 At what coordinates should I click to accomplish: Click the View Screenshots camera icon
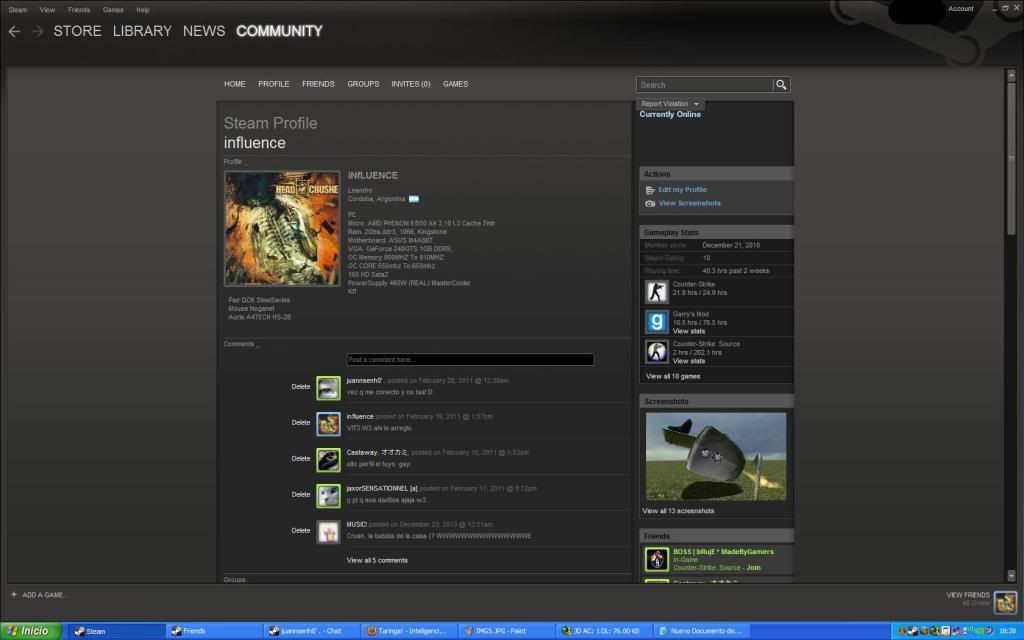click(650, 204)
